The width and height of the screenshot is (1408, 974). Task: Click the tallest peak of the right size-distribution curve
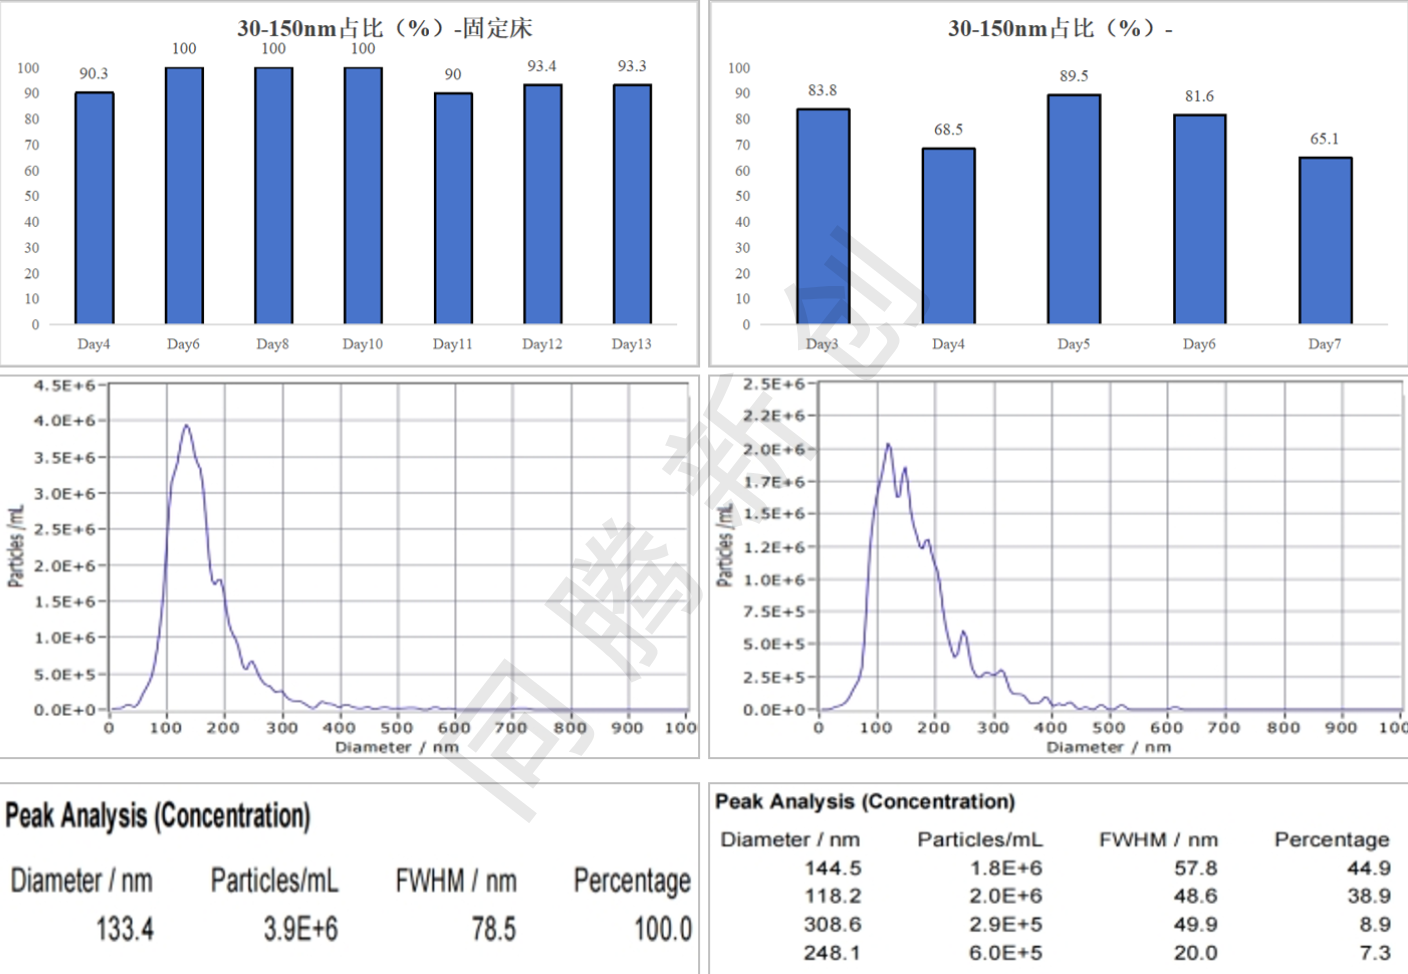[x=887, y=445]
